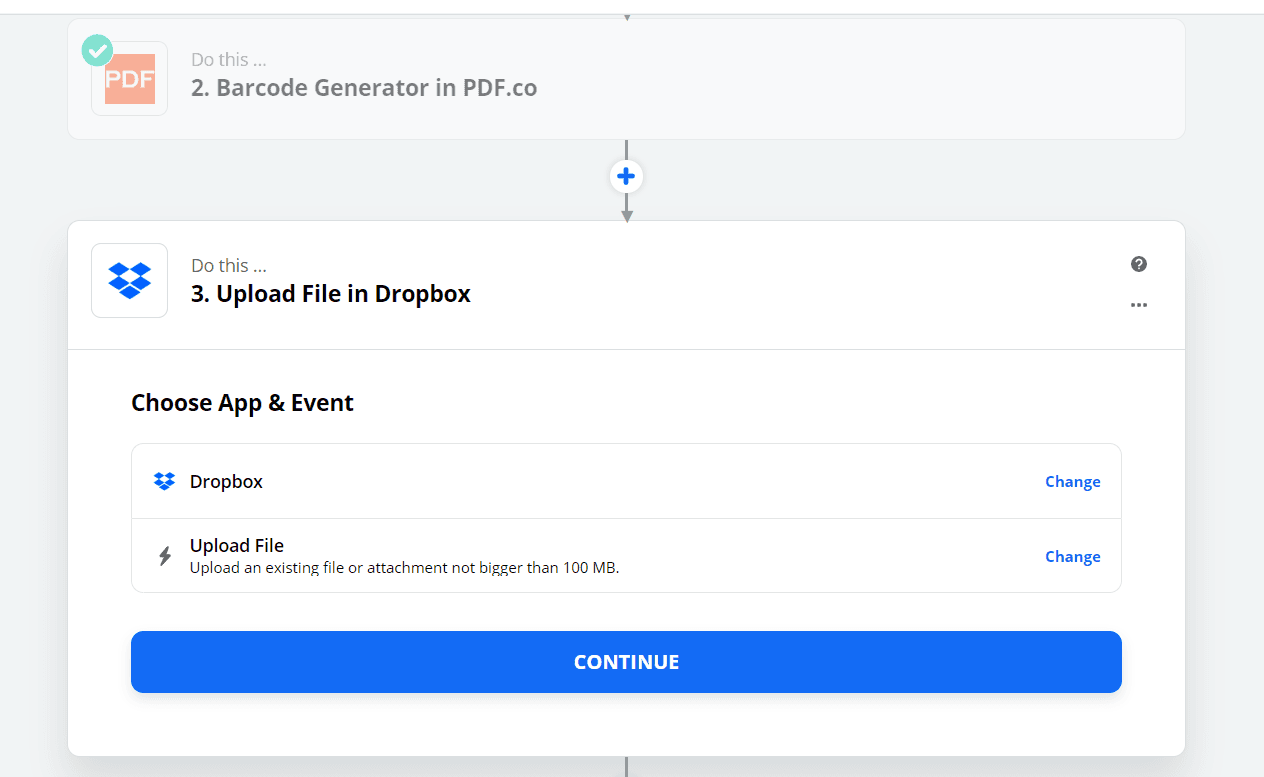The height and width of the screenshot is (777, 1264).
Task: Click the Dropbox logo in the step 3 header
Action: (x=129, y=280)
